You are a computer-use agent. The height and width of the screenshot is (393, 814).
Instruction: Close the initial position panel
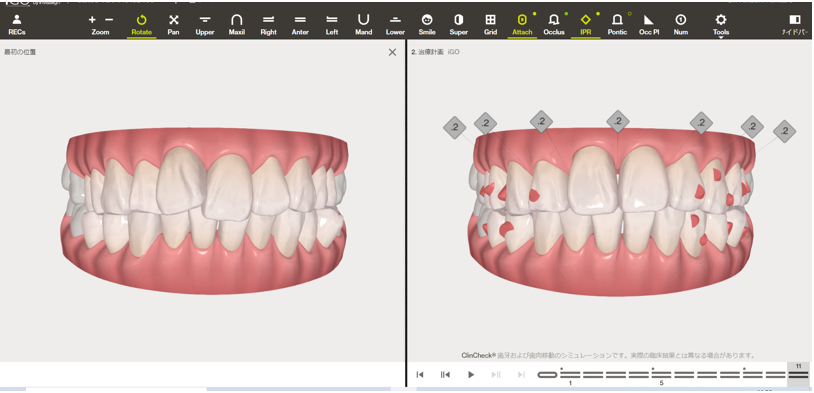[392, 52]
